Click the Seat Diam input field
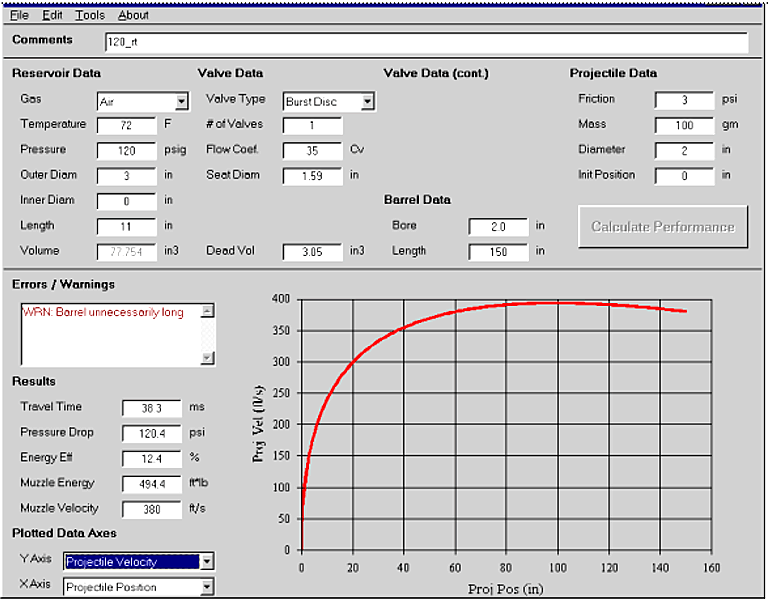 (x=312, y=176)
